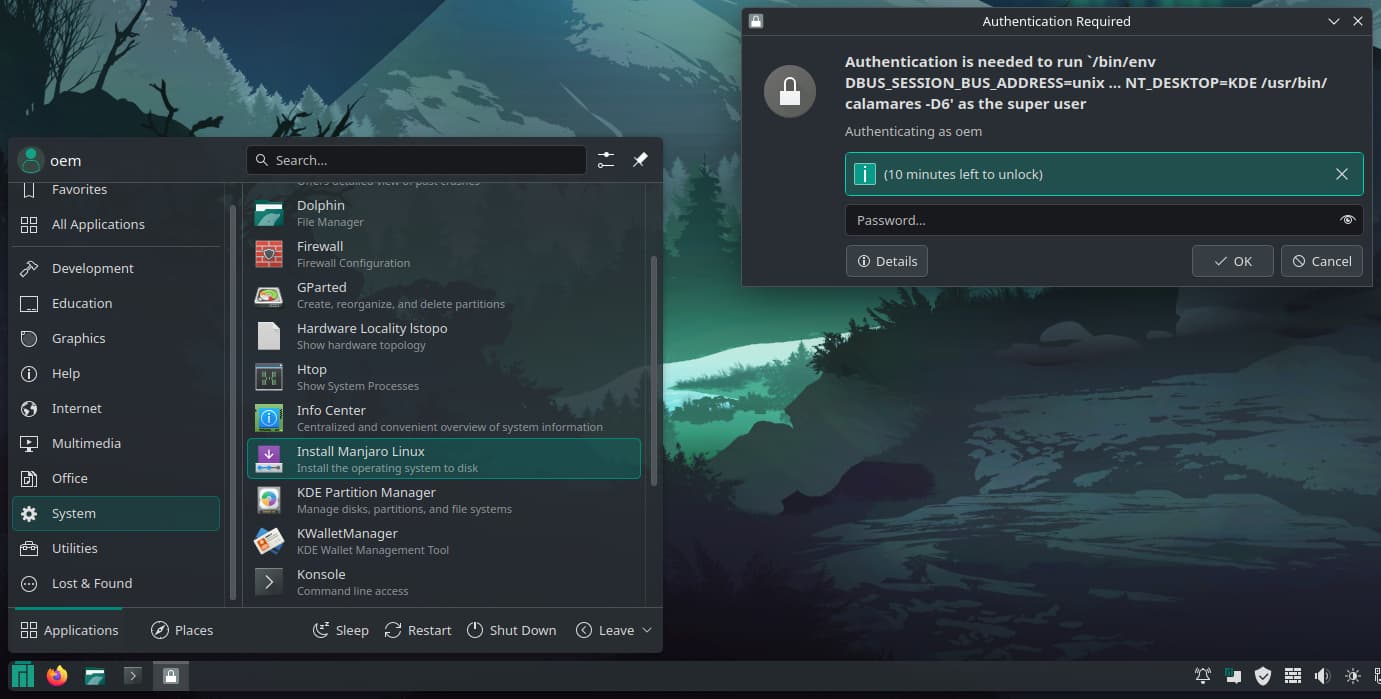Select the All Applications category
1381x699 pixels.
116,224
